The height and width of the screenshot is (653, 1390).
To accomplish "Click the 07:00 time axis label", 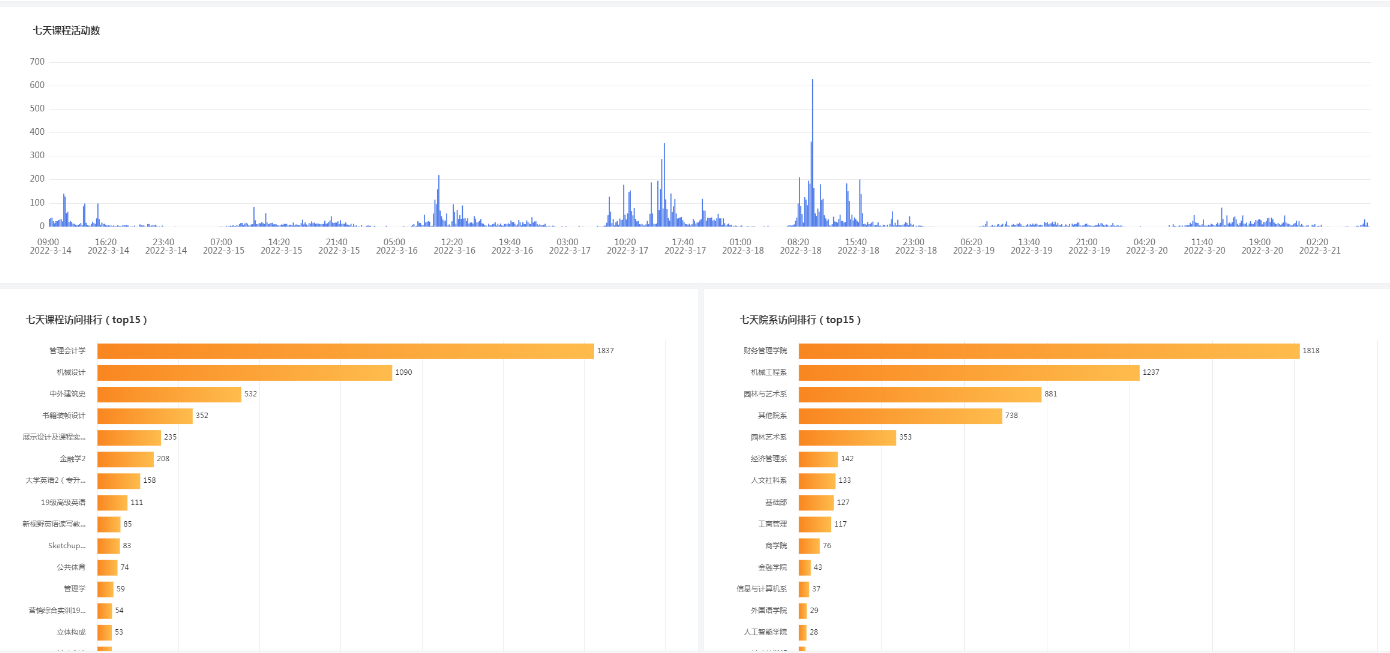I will (x=222, y=242).
